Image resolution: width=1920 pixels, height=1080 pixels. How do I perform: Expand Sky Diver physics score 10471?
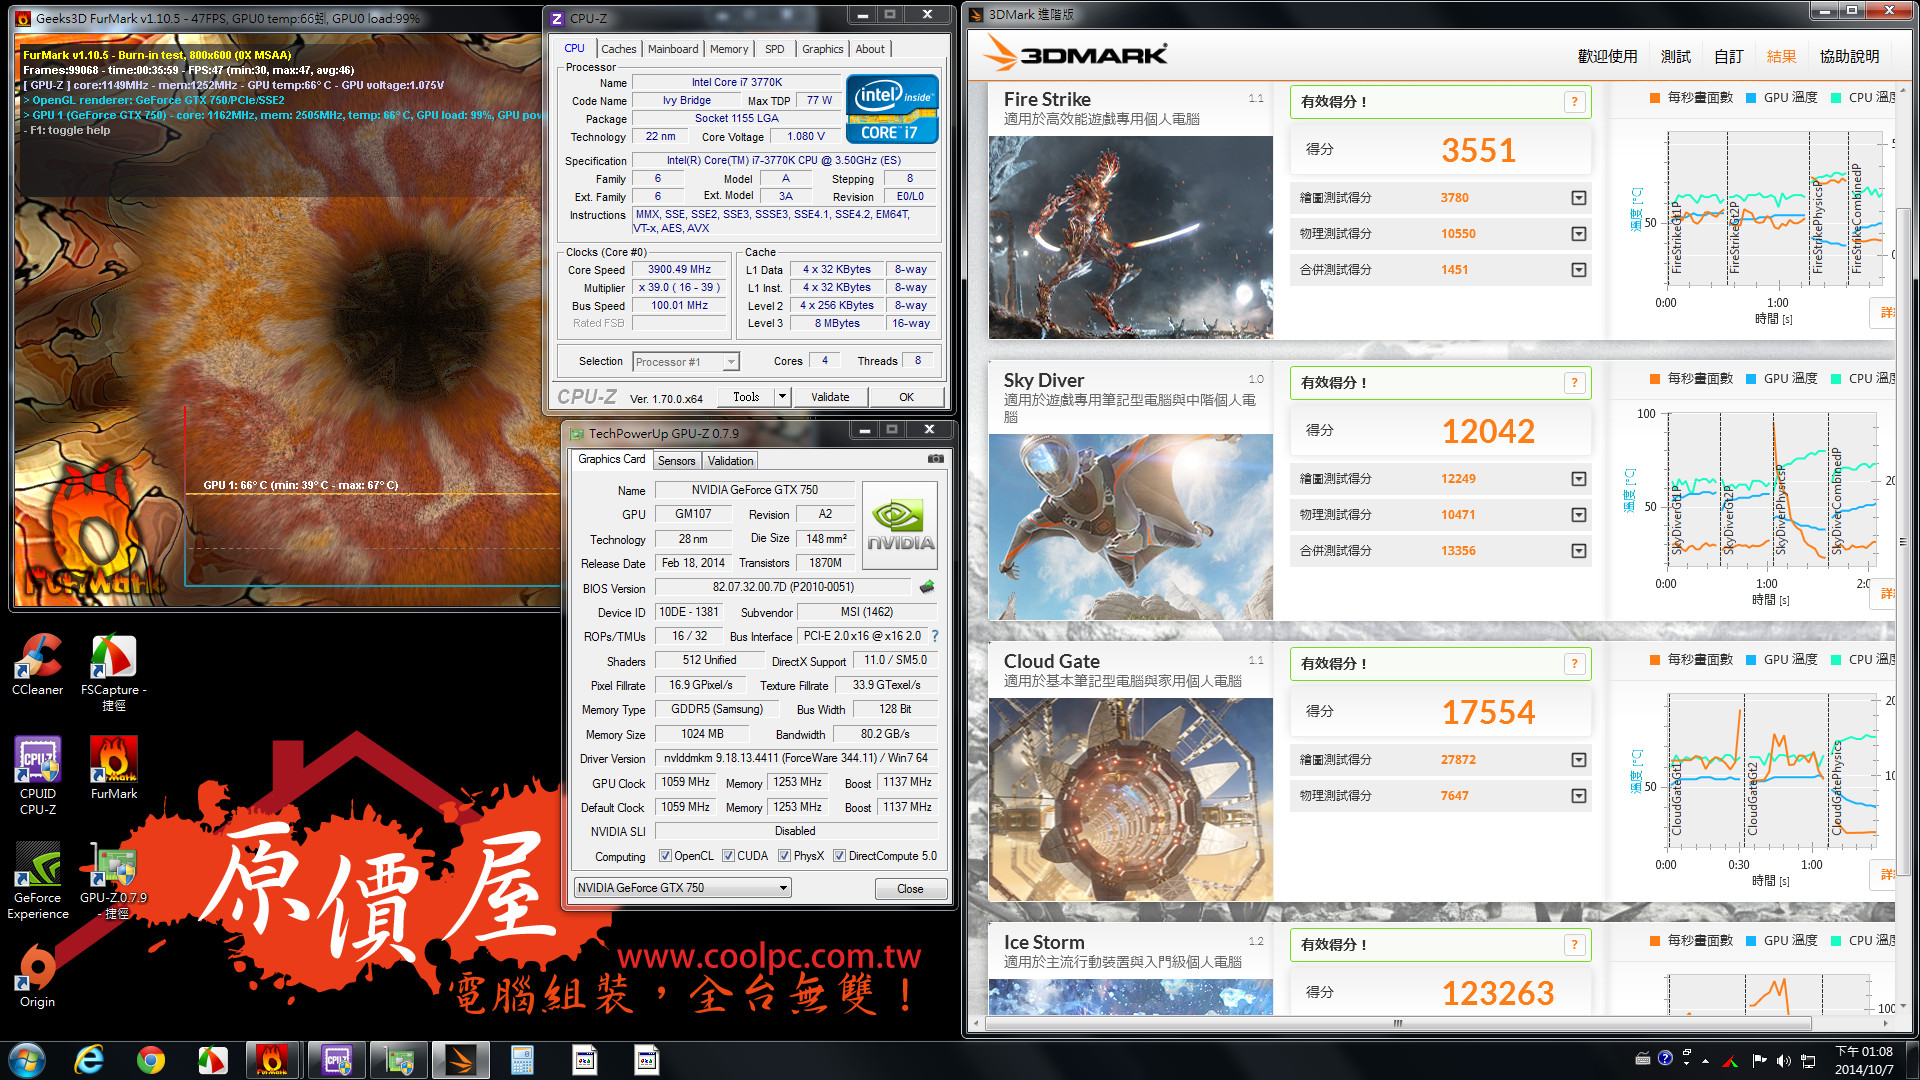(1578, 515)
